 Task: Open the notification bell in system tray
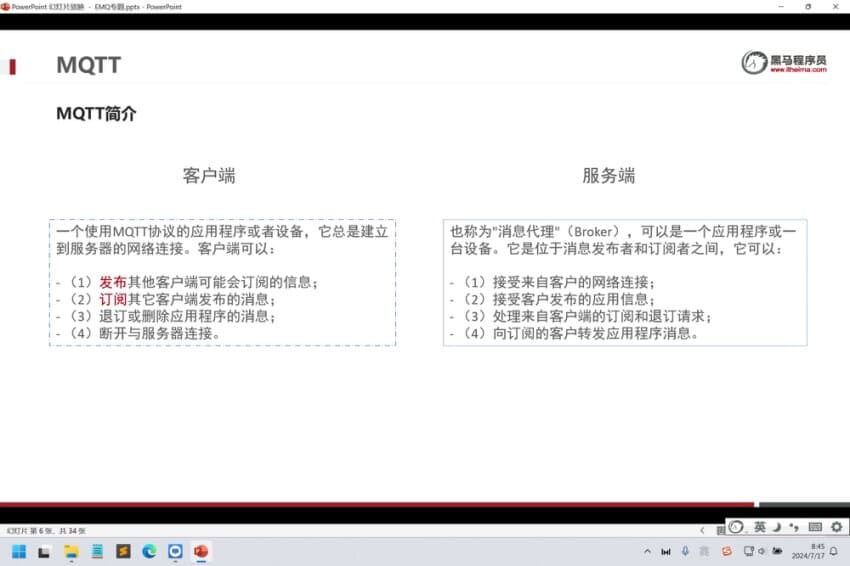coord(834,551)
